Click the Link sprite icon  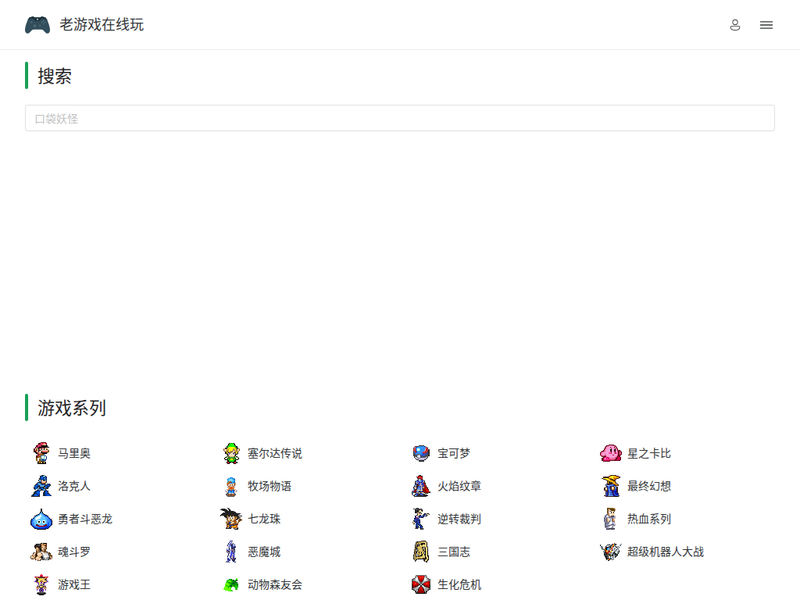pos(231,453)
